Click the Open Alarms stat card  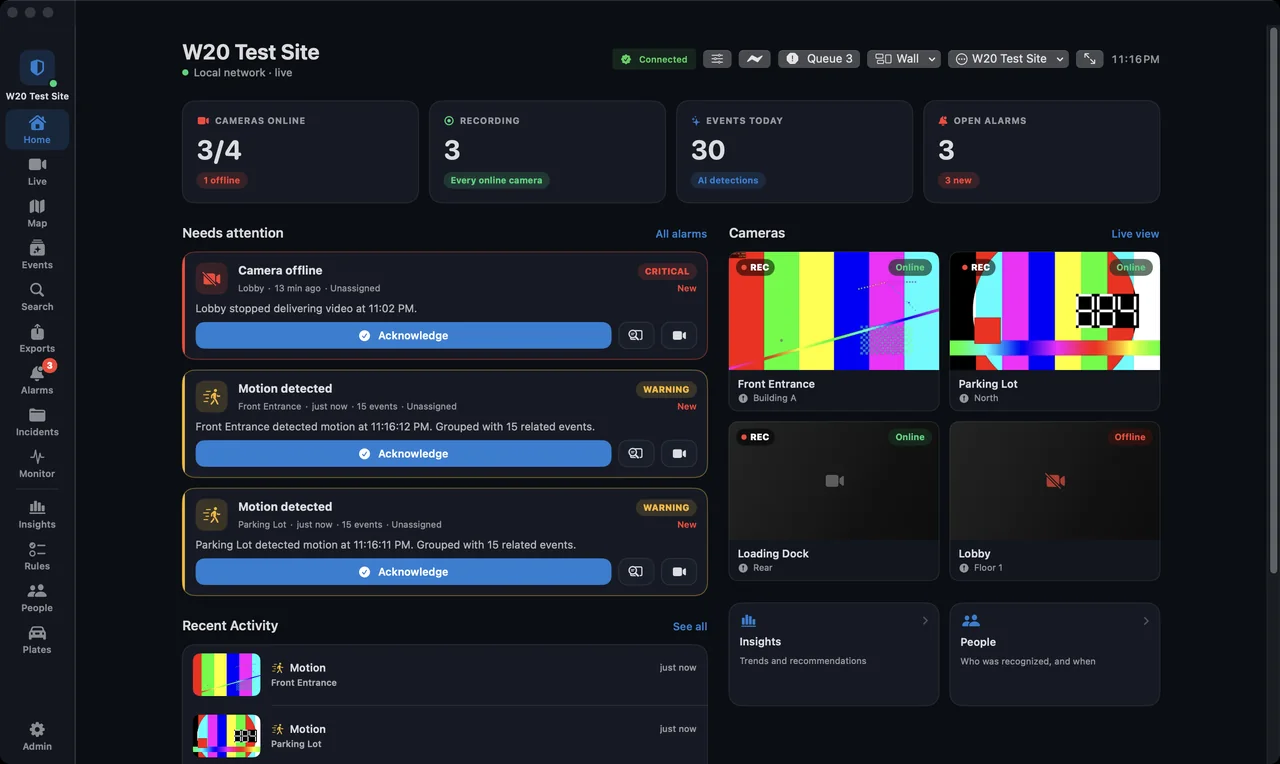click(1042, 152)
